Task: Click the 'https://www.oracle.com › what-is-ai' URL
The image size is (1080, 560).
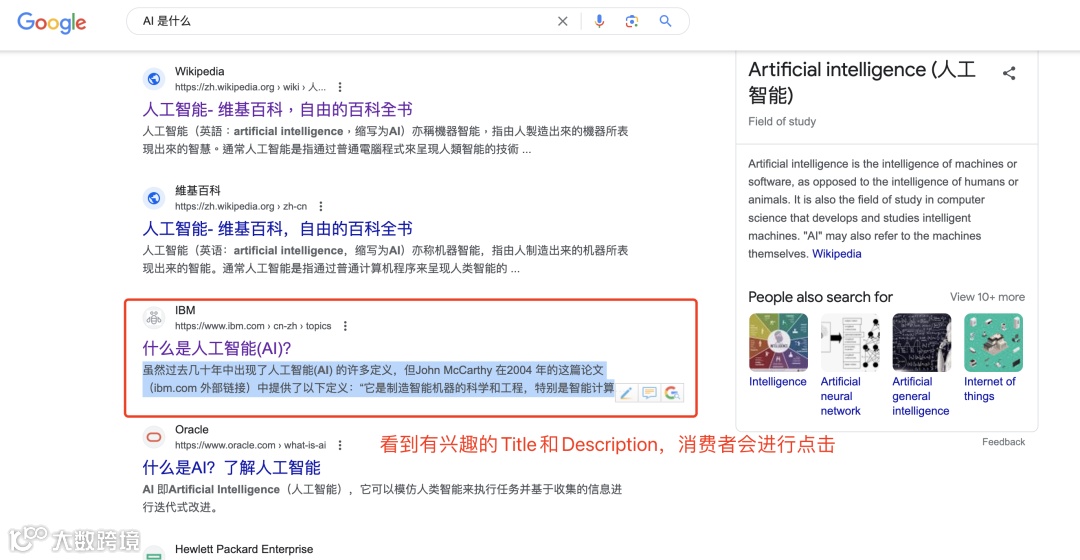Action: point(250,445)
